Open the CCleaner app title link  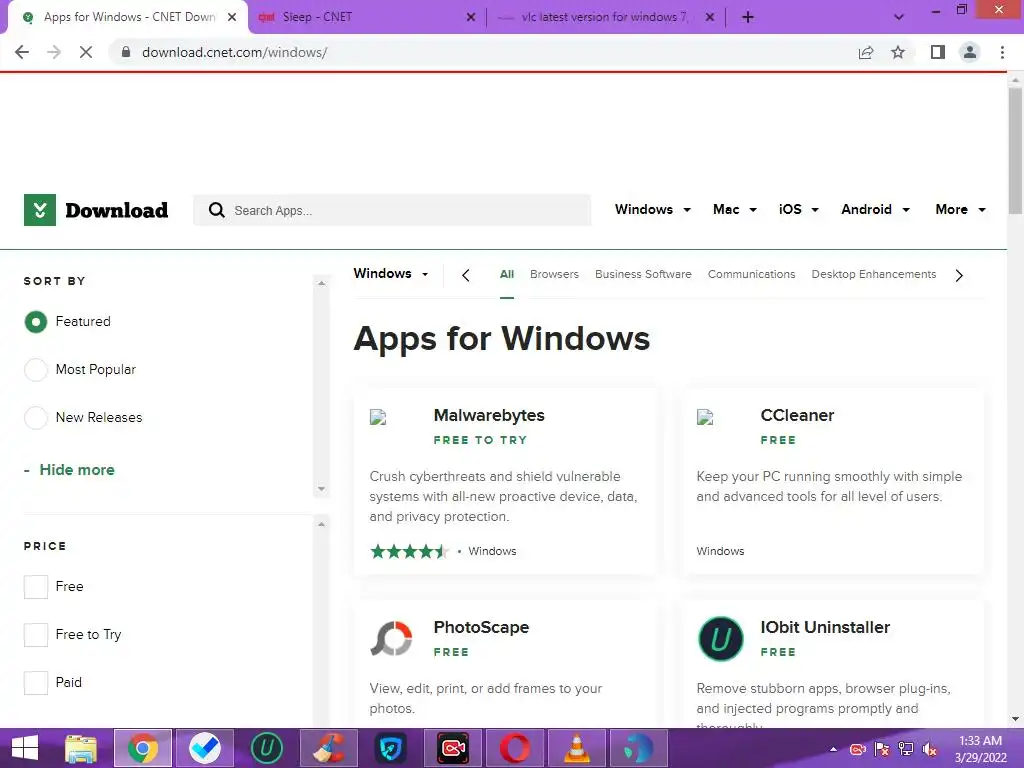click(797, 415)
